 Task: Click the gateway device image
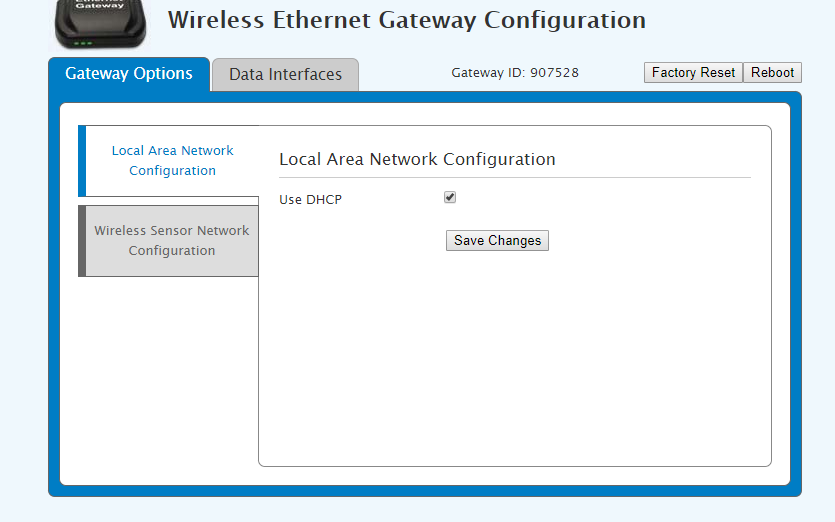point(100,25)
